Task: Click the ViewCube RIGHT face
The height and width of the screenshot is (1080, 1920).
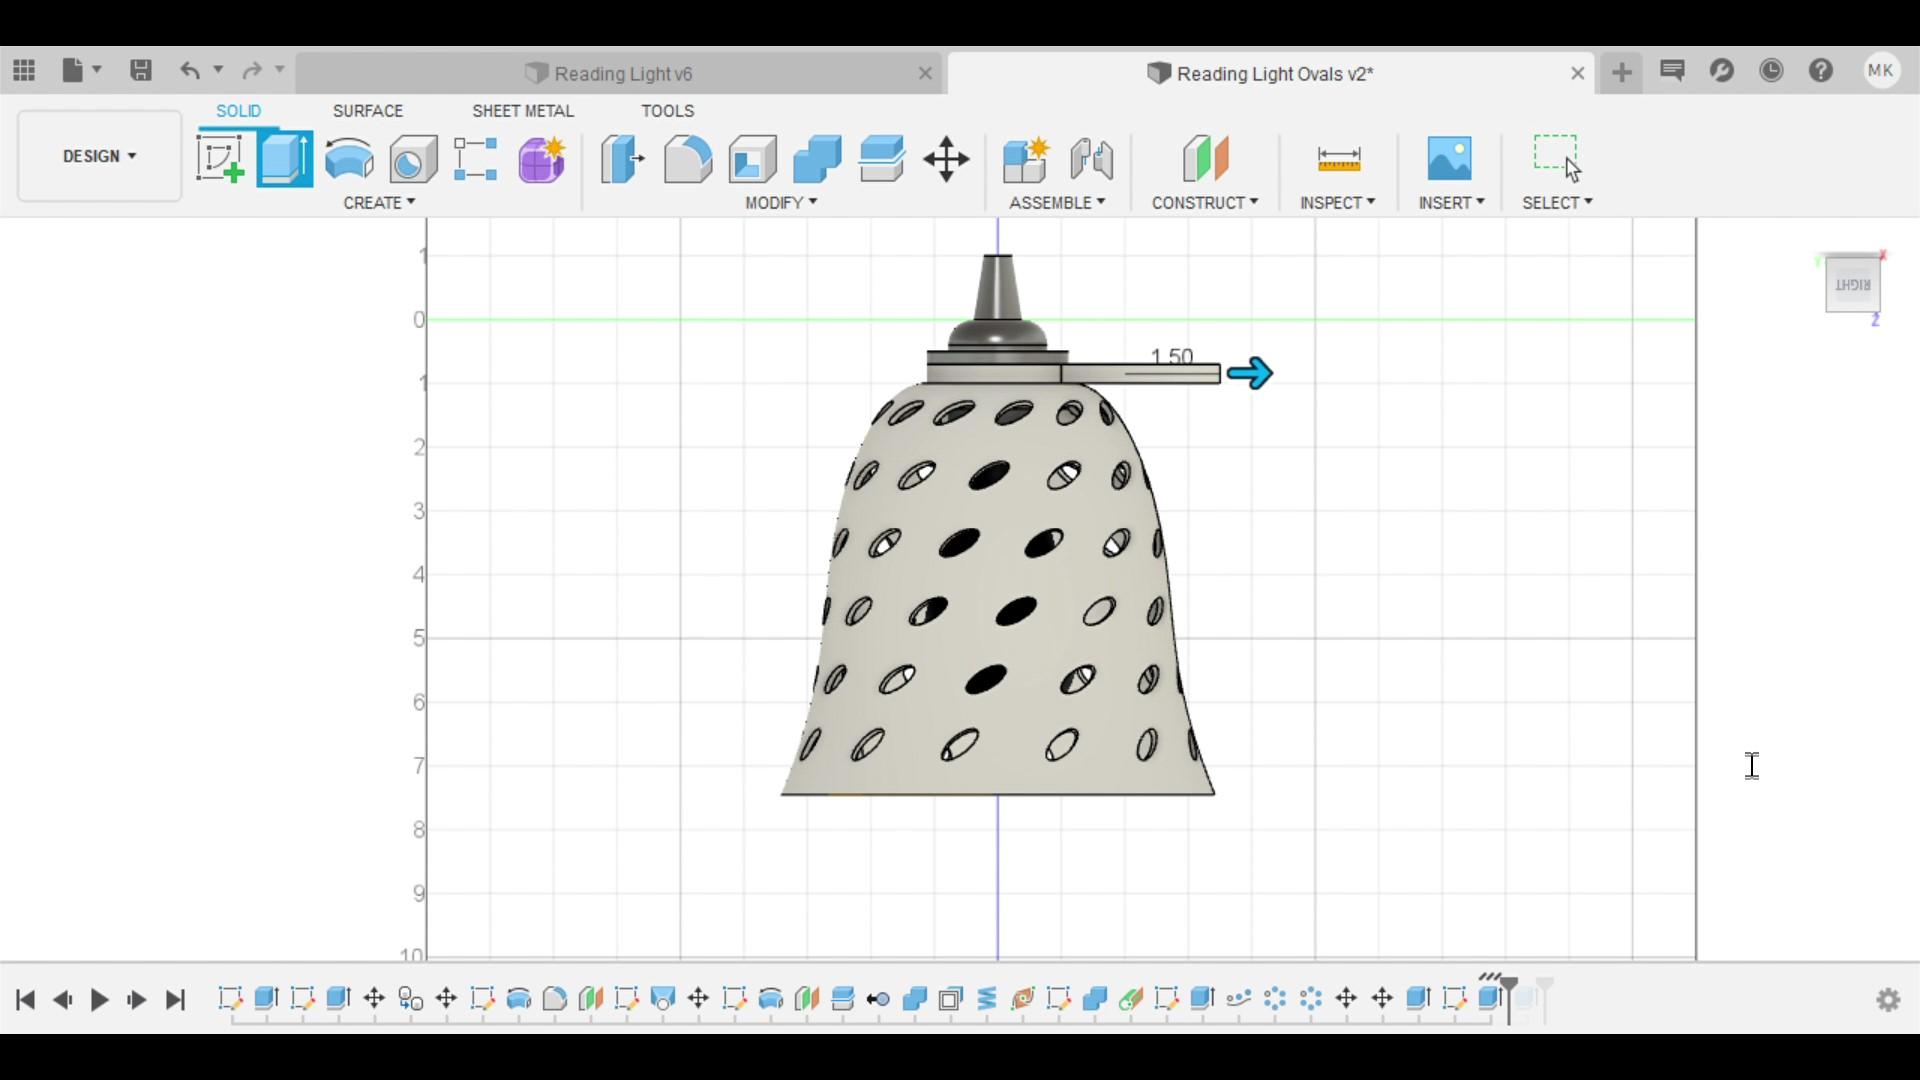Action: 1852,285
